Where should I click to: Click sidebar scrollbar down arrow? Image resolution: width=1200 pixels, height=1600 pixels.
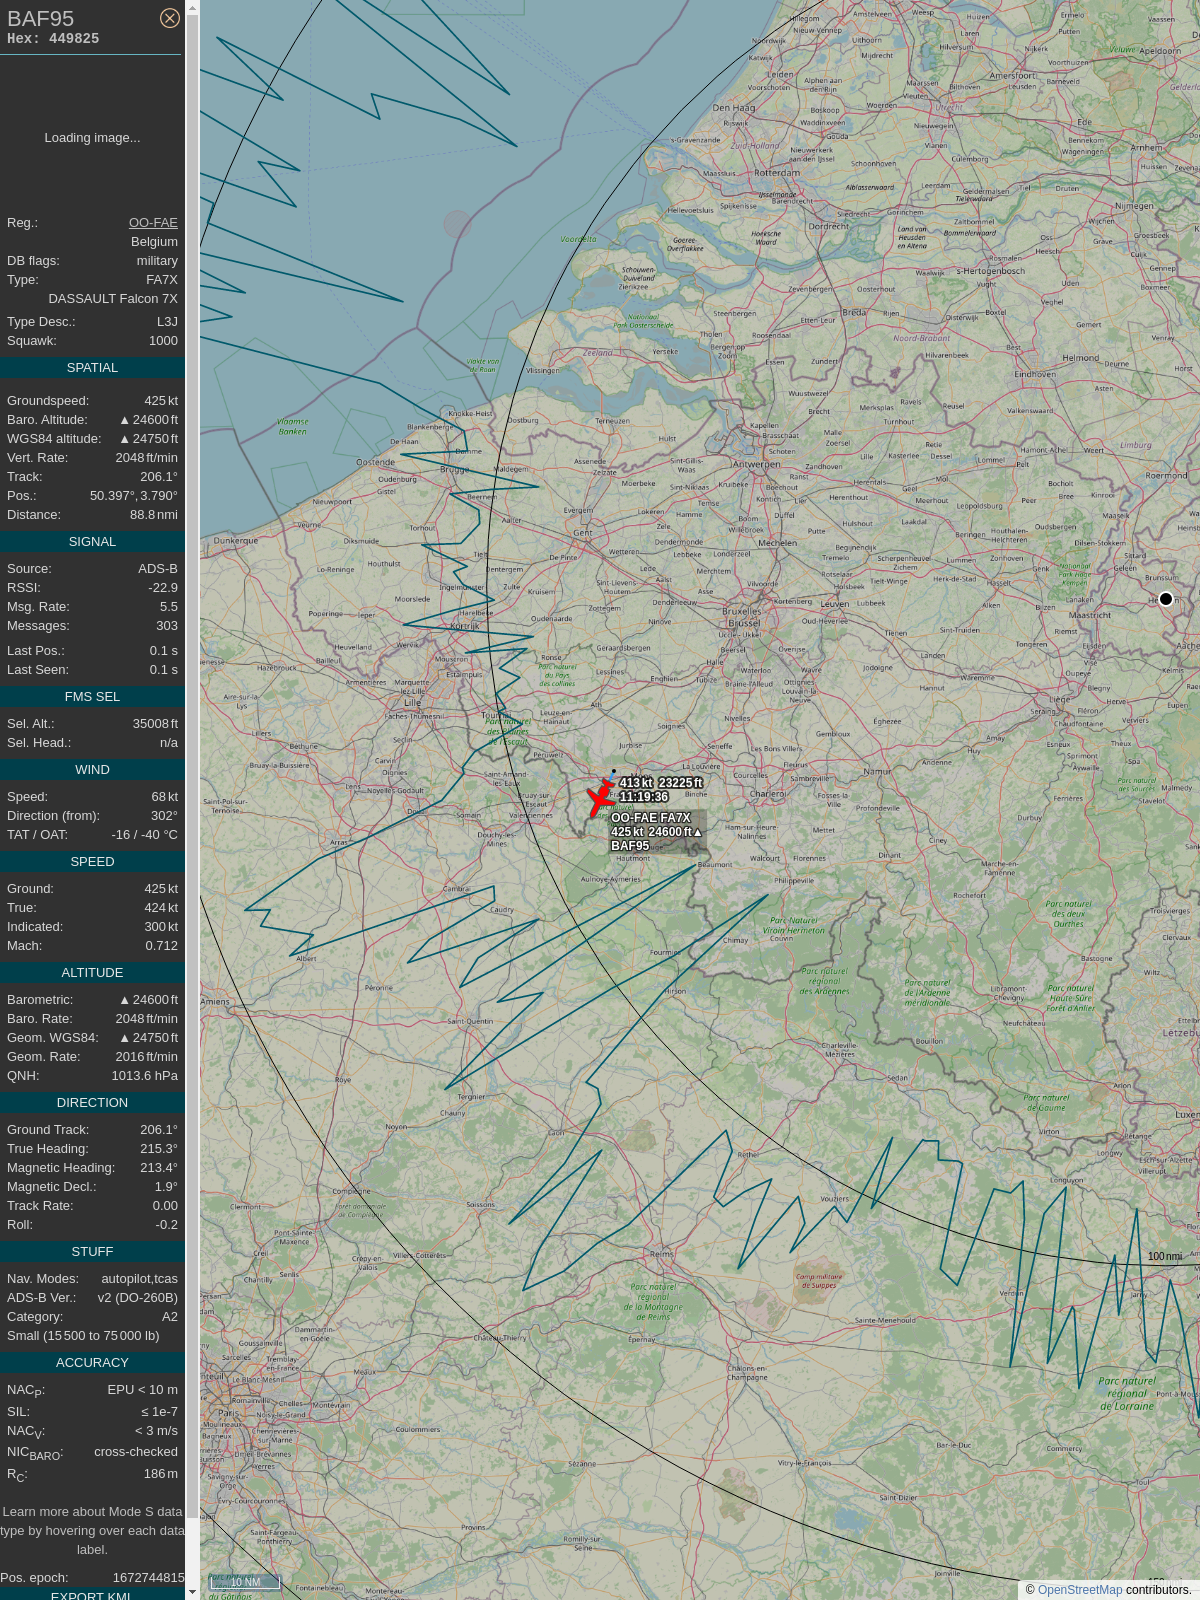(193, 1592)
